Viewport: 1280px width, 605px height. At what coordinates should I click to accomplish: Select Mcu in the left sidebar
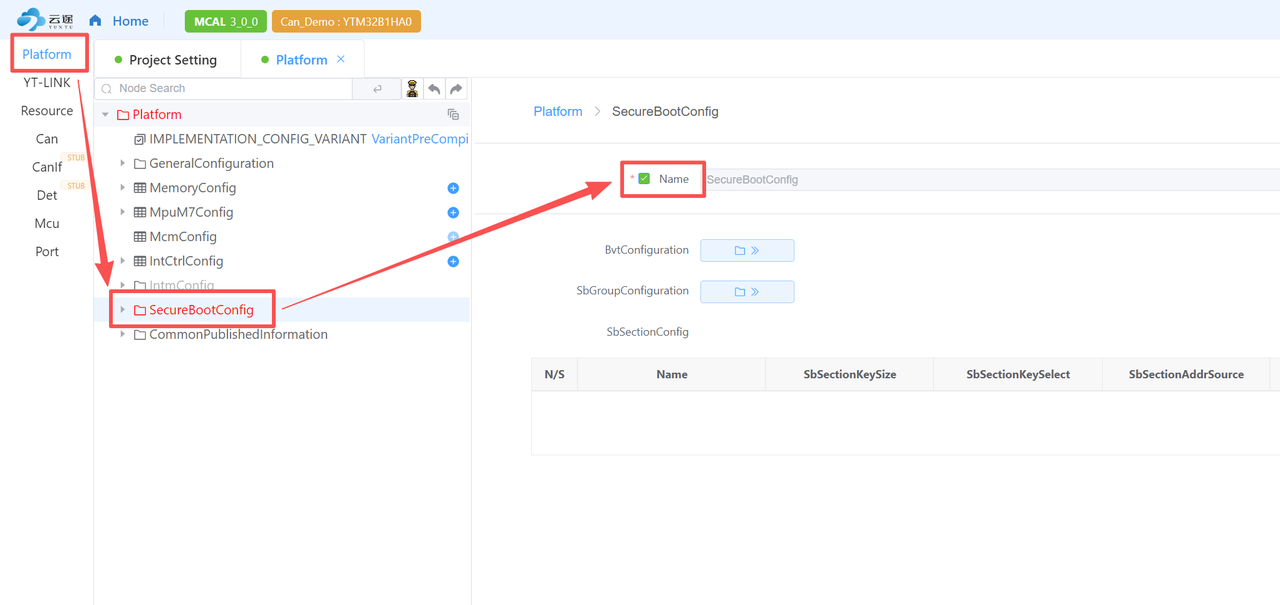point(47,223)
